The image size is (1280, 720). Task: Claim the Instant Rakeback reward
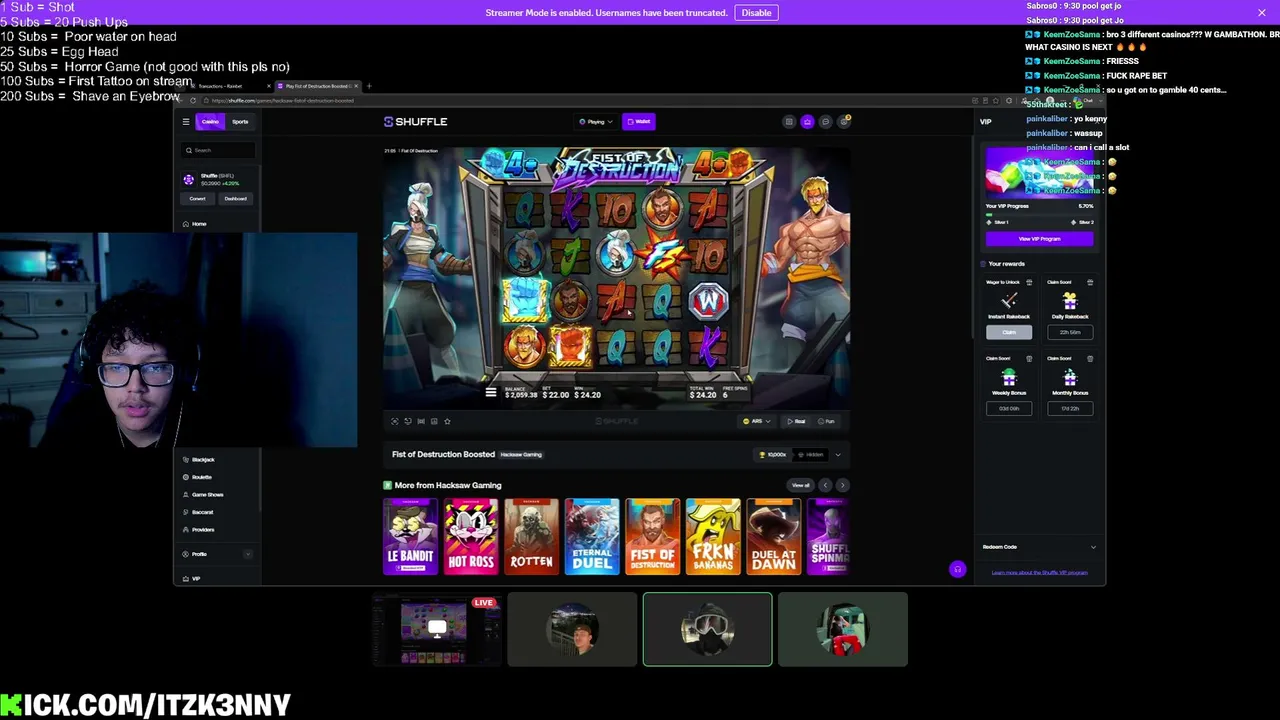pyautogui.click(x=1009, y=332)
